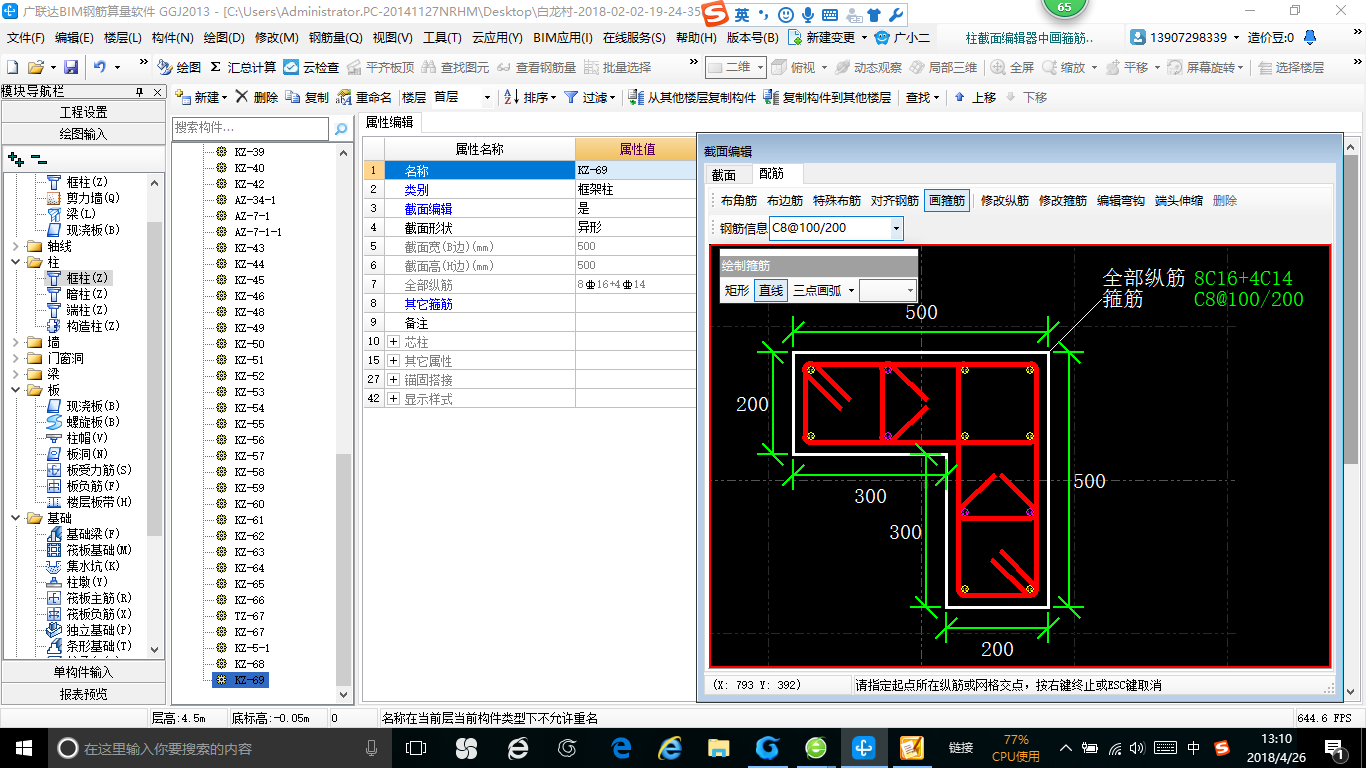Select 矩形 rectangle stirrup drawing mode
Viewport: 1366px width, 768px height.
(737, 290)
